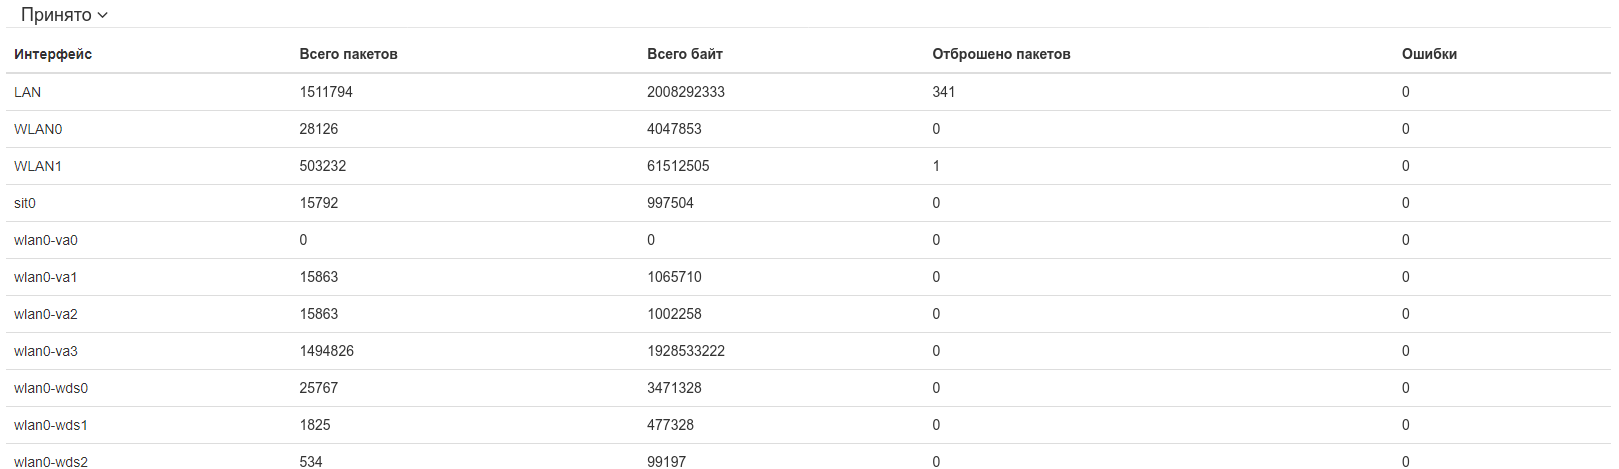Collapse the Принято section chevron

(103, 15)
